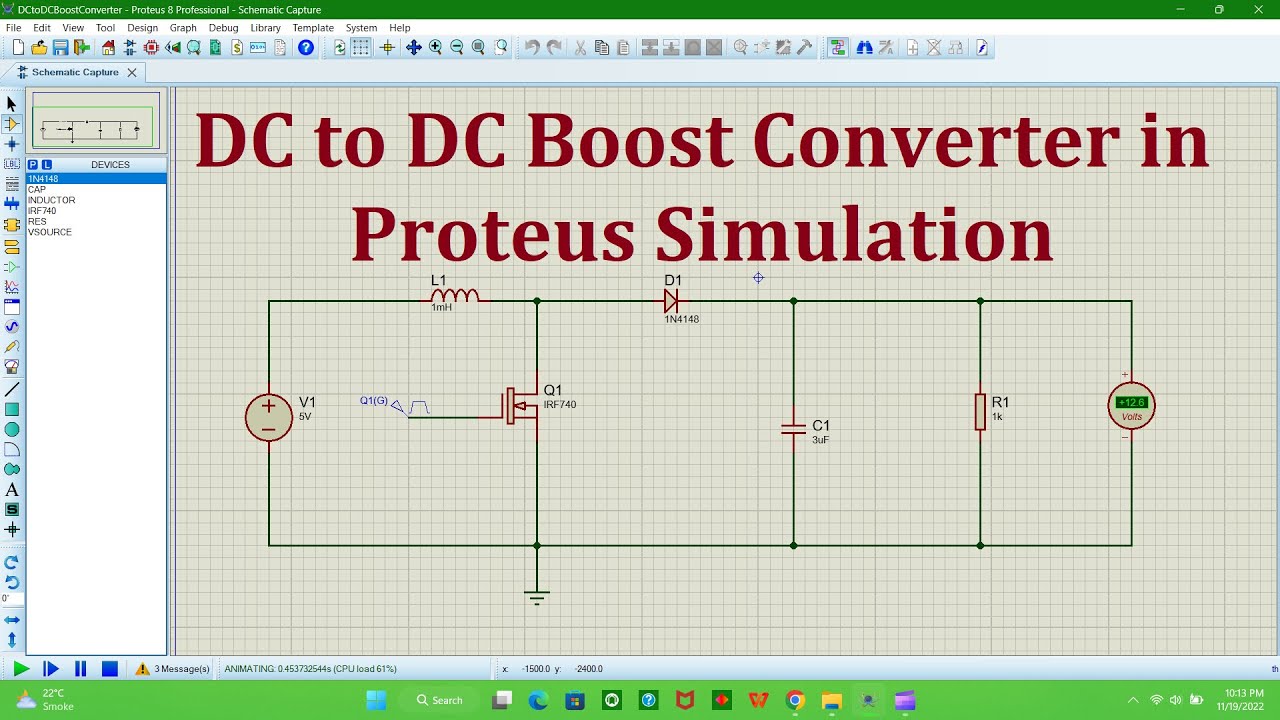
Task: Select IRF740 in devices list
Action: click(x=96, y=211)
